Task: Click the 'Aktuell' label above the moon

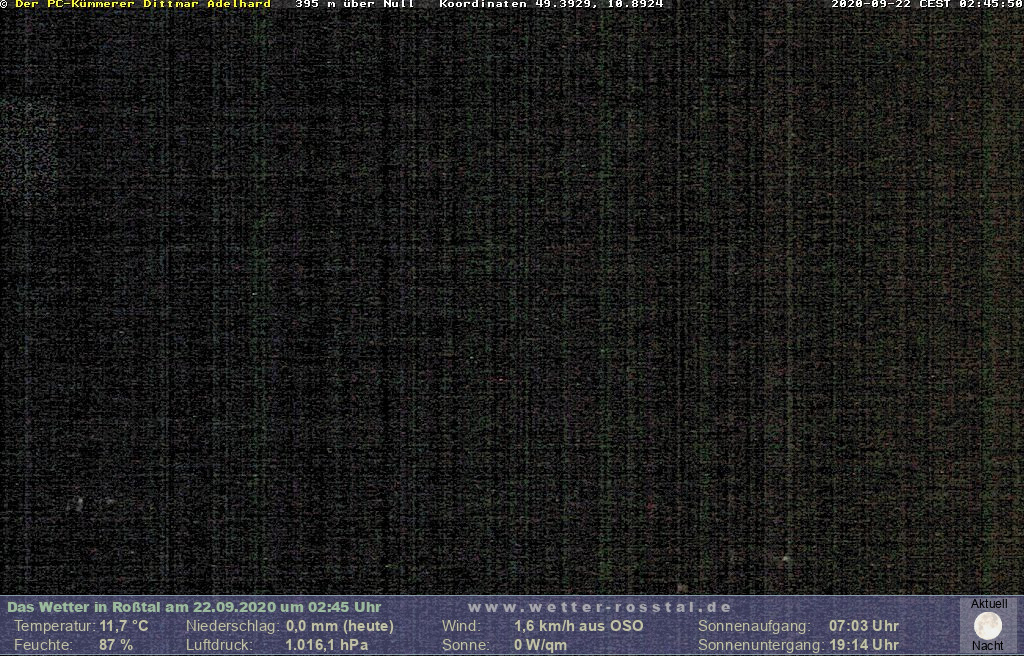Action: tap(989, 604)
